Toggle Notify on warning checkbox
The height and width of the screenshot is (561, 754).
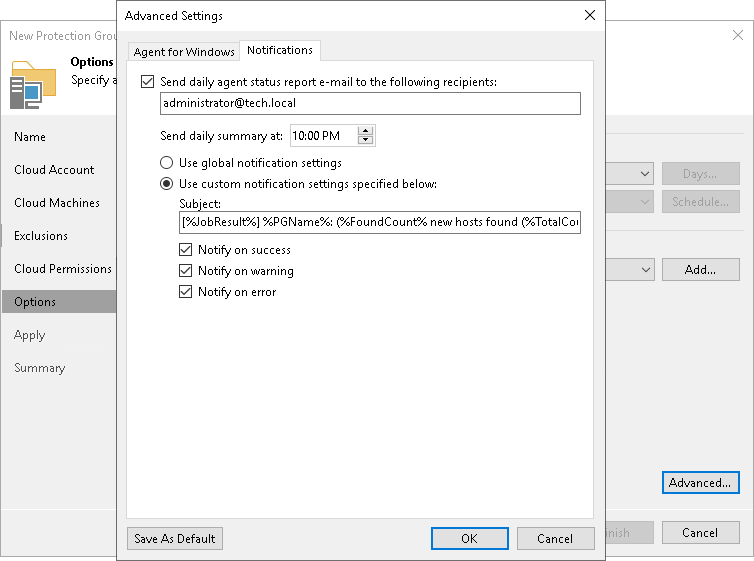[x=186, y=271]
